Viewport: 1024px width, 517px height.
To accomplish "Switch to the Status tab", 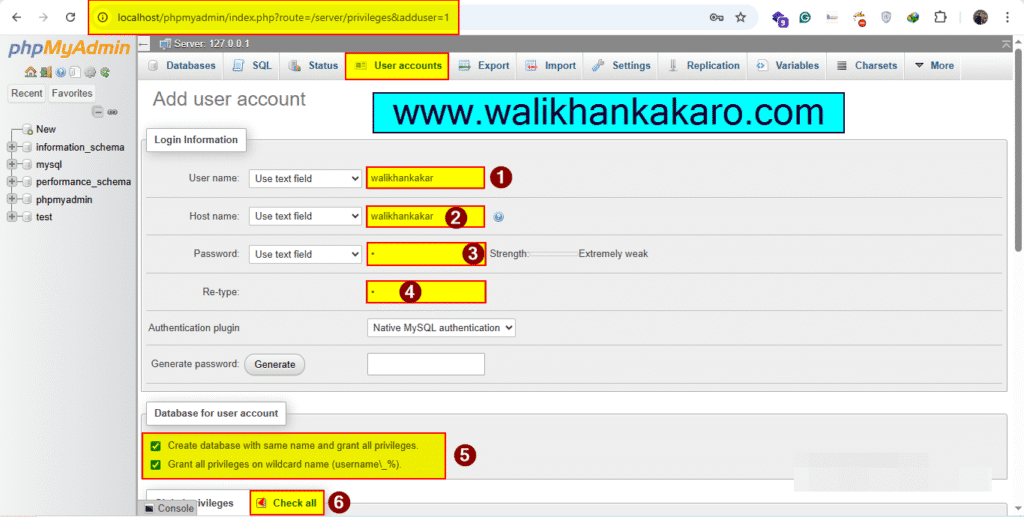I will (313, 65).
